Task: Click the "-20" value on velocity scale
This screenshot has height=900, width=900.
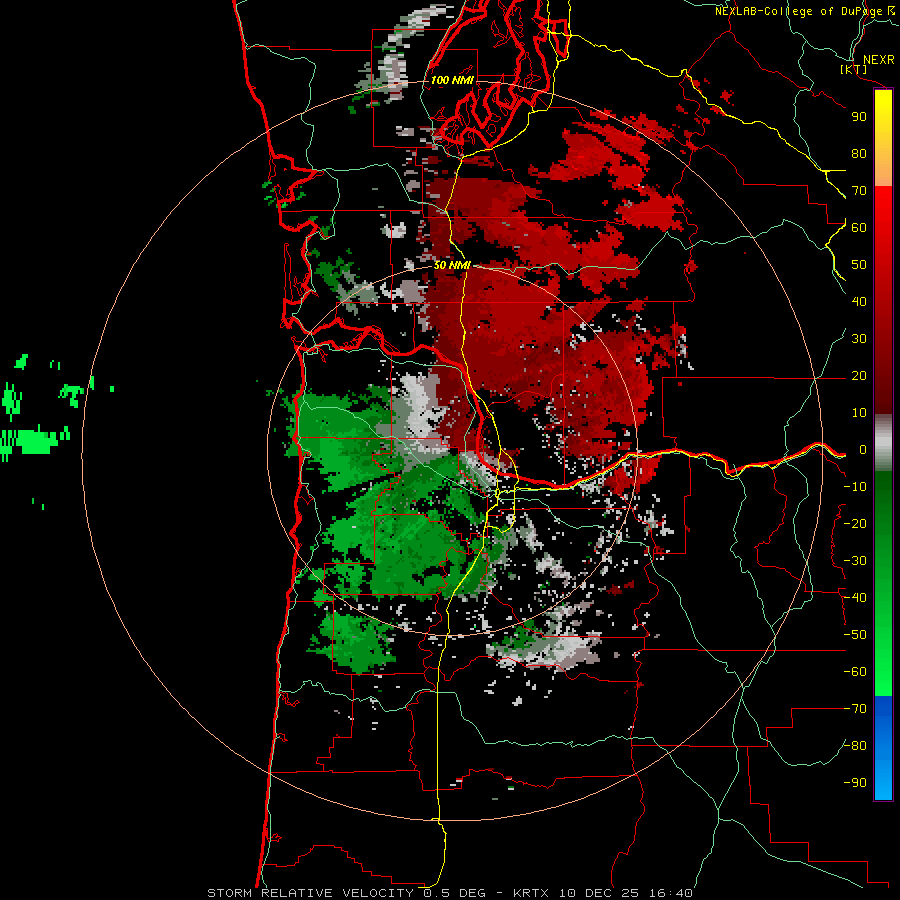Action: coord(855,524)
